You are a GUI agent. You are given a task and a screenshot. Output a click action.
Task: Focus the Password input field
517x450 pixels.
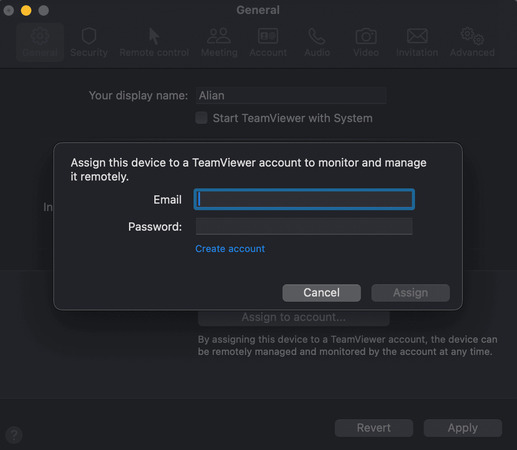pyautogui.click(x=304, y=226)
